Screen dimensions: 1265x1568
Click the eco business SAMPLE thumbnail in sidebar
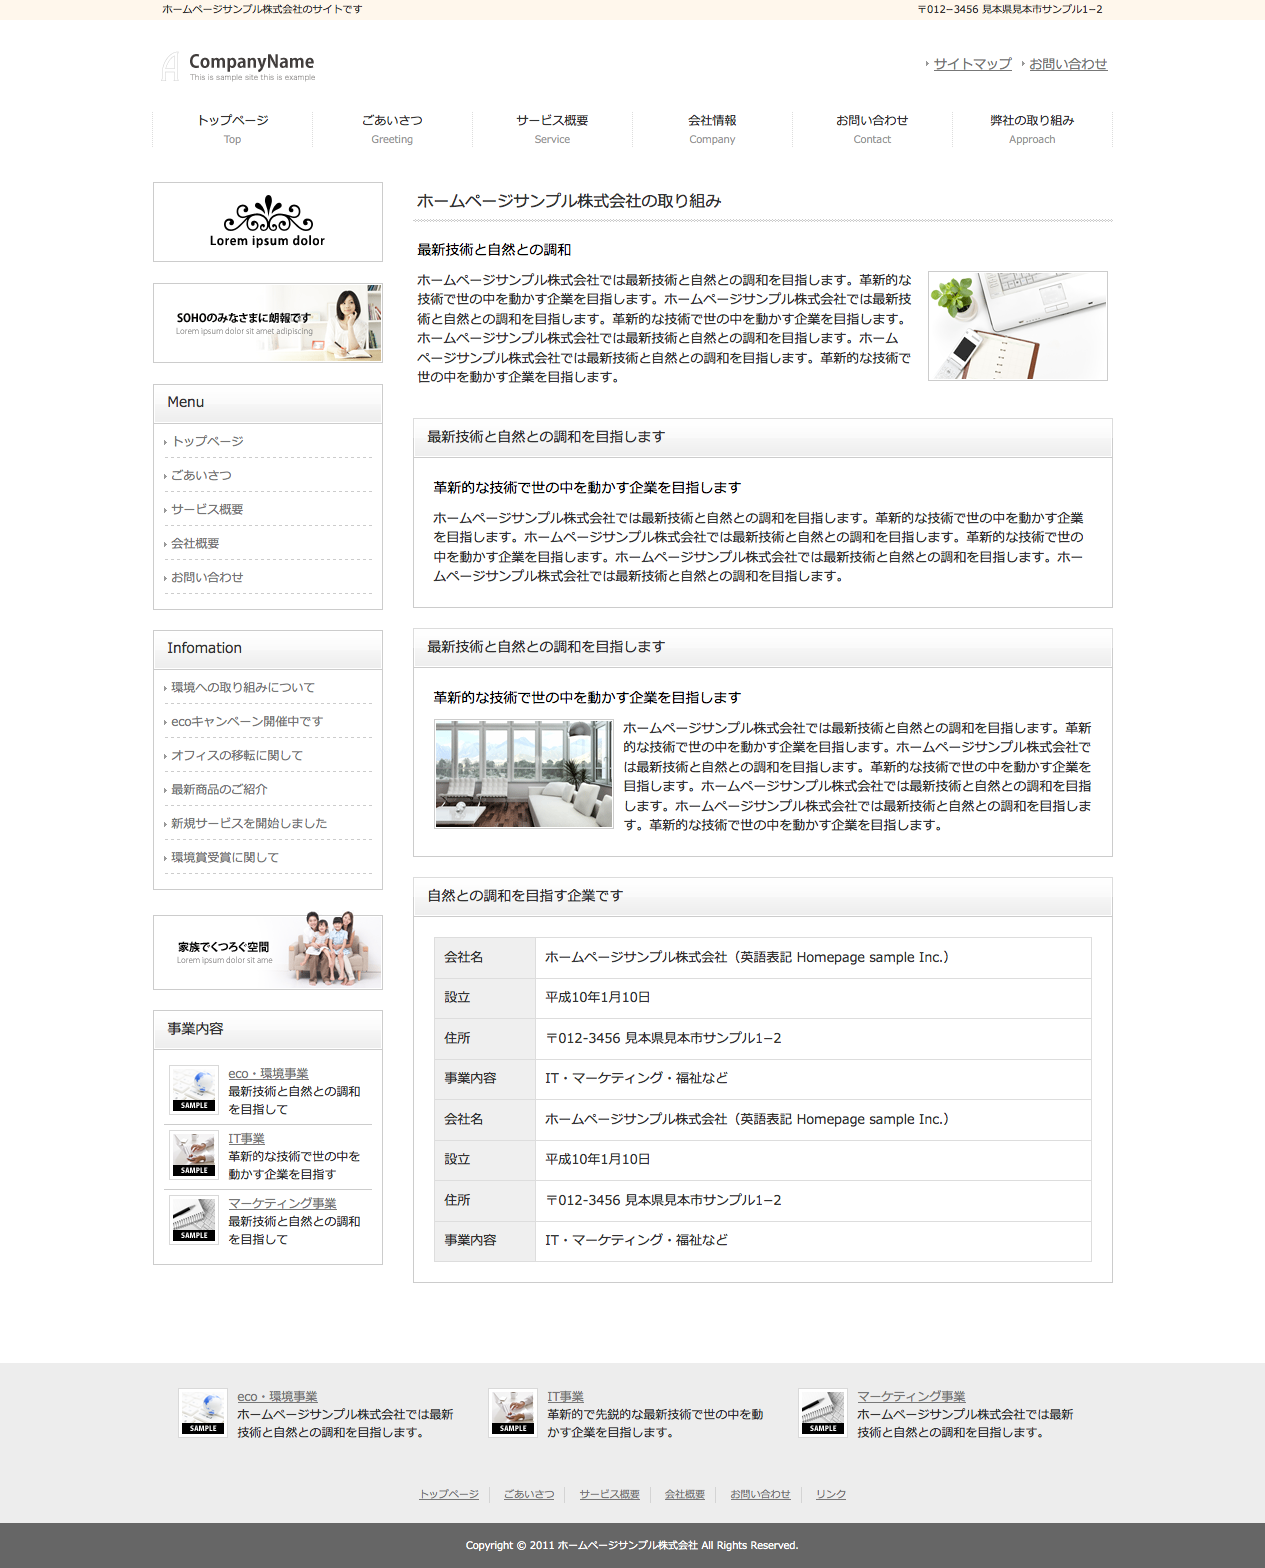tap(194, 1089)
